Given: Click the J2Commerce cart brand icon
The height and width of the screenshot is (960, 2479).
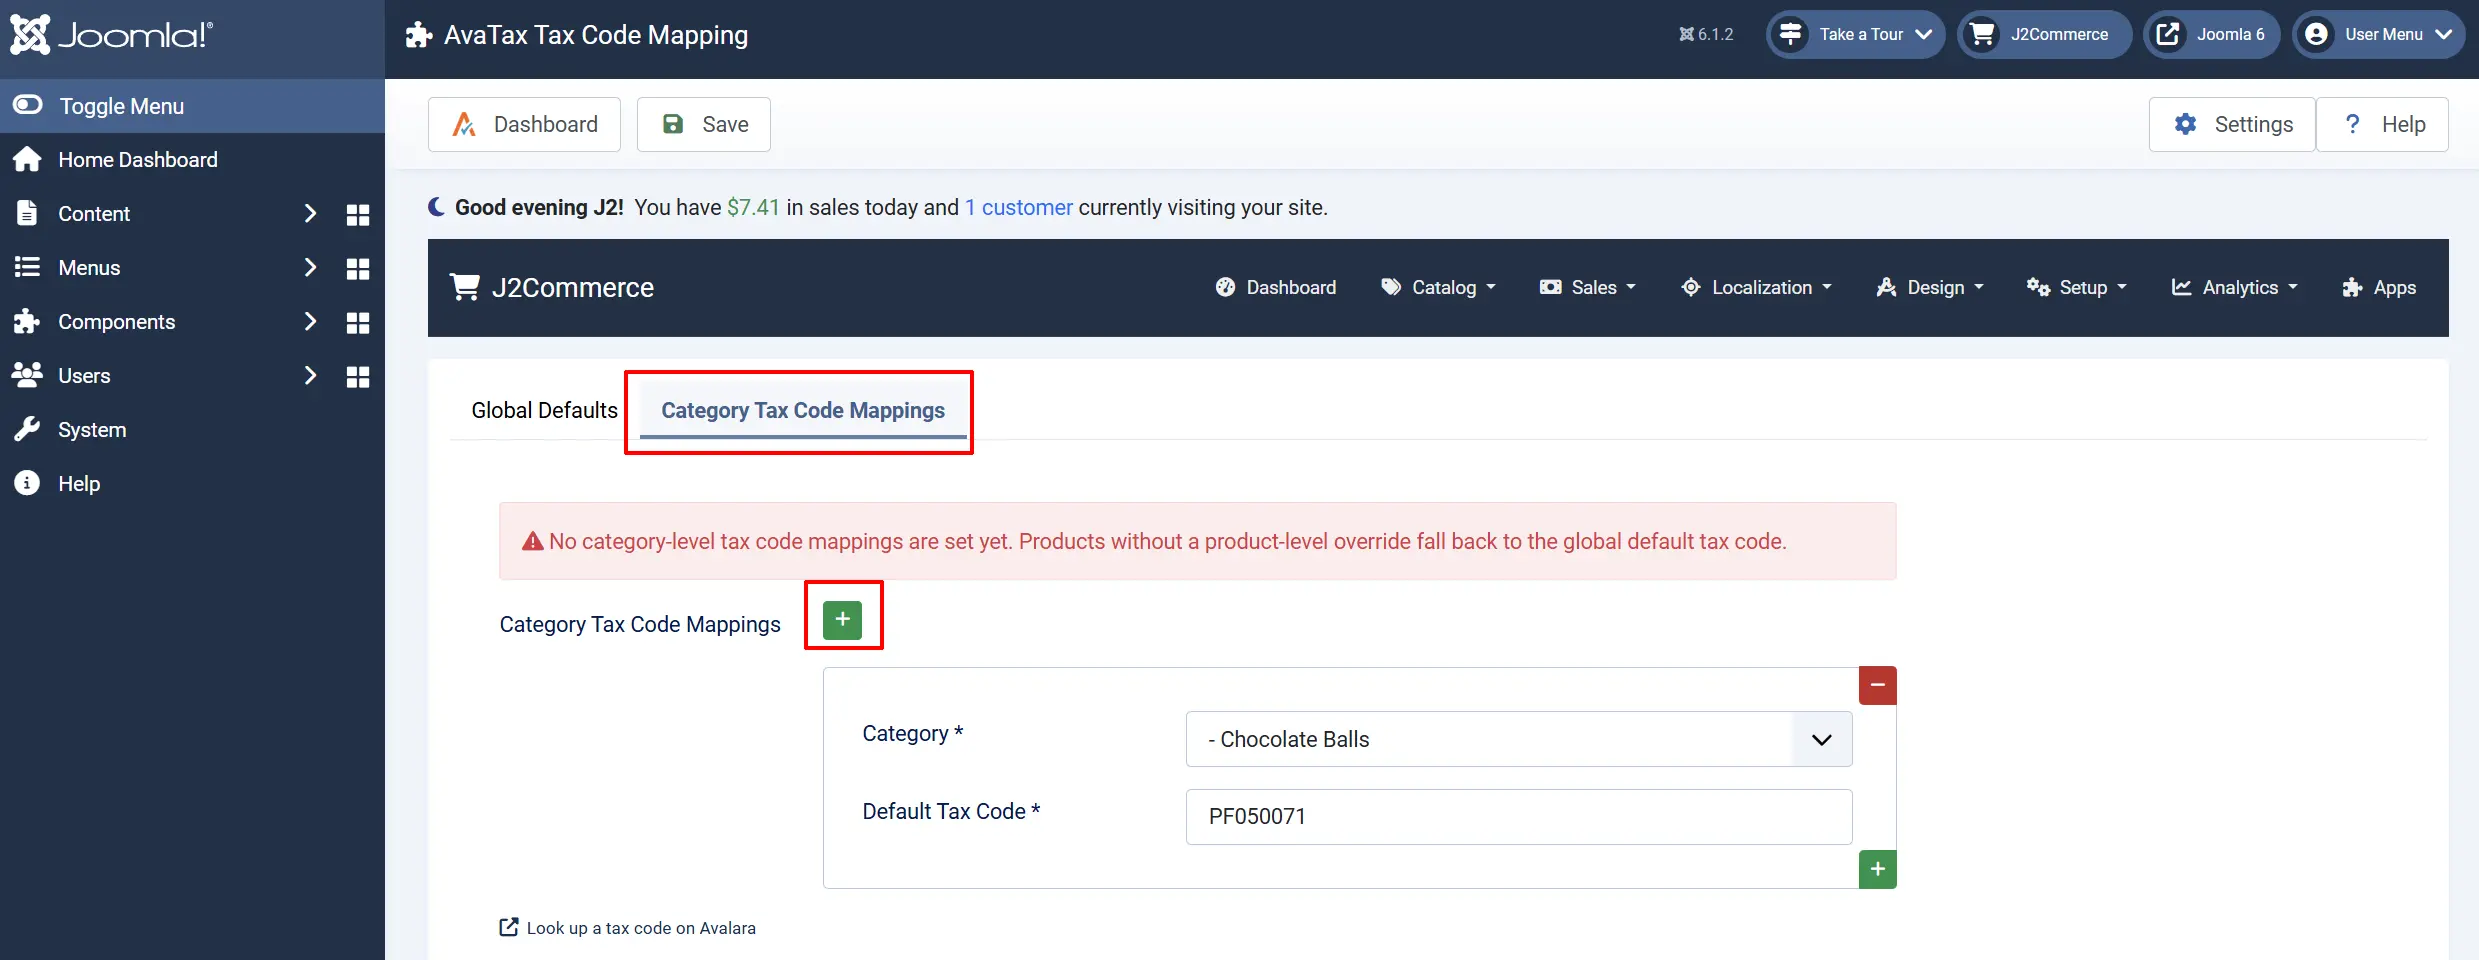Looking at the screenshot, I should (465, 287).
